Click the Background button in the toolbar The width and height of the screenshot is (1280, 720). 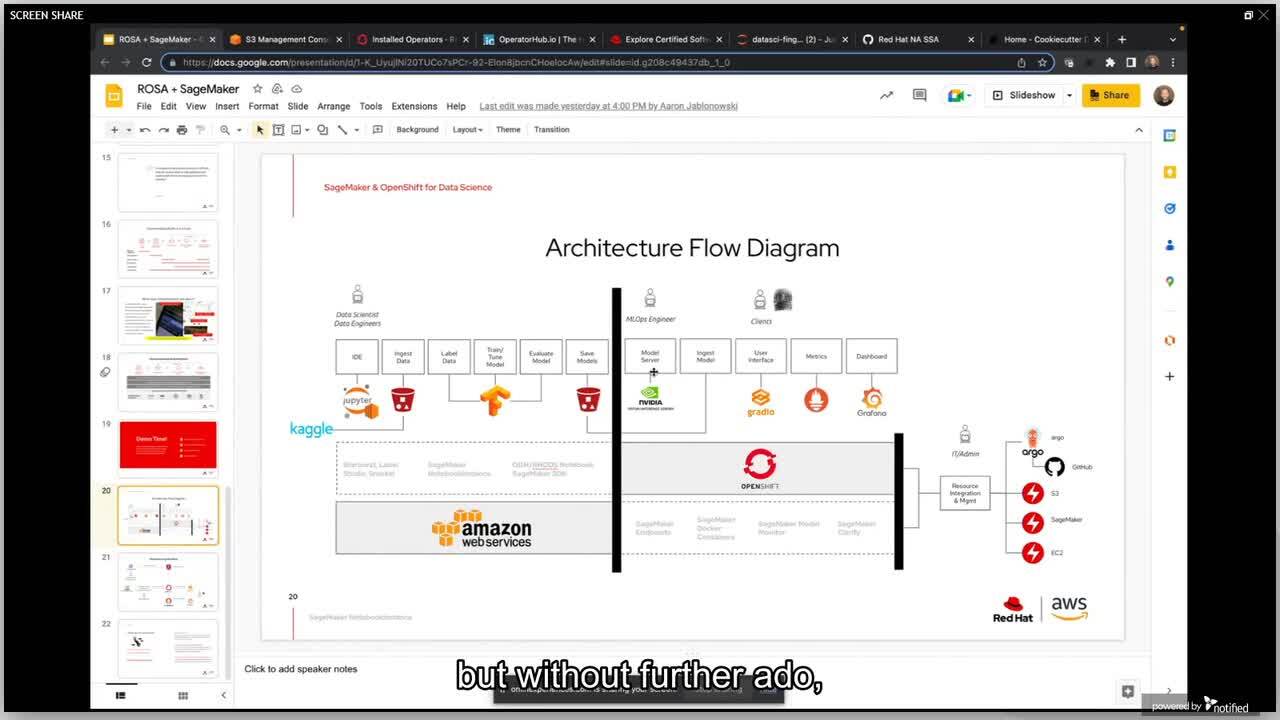[x=417, y=130]
